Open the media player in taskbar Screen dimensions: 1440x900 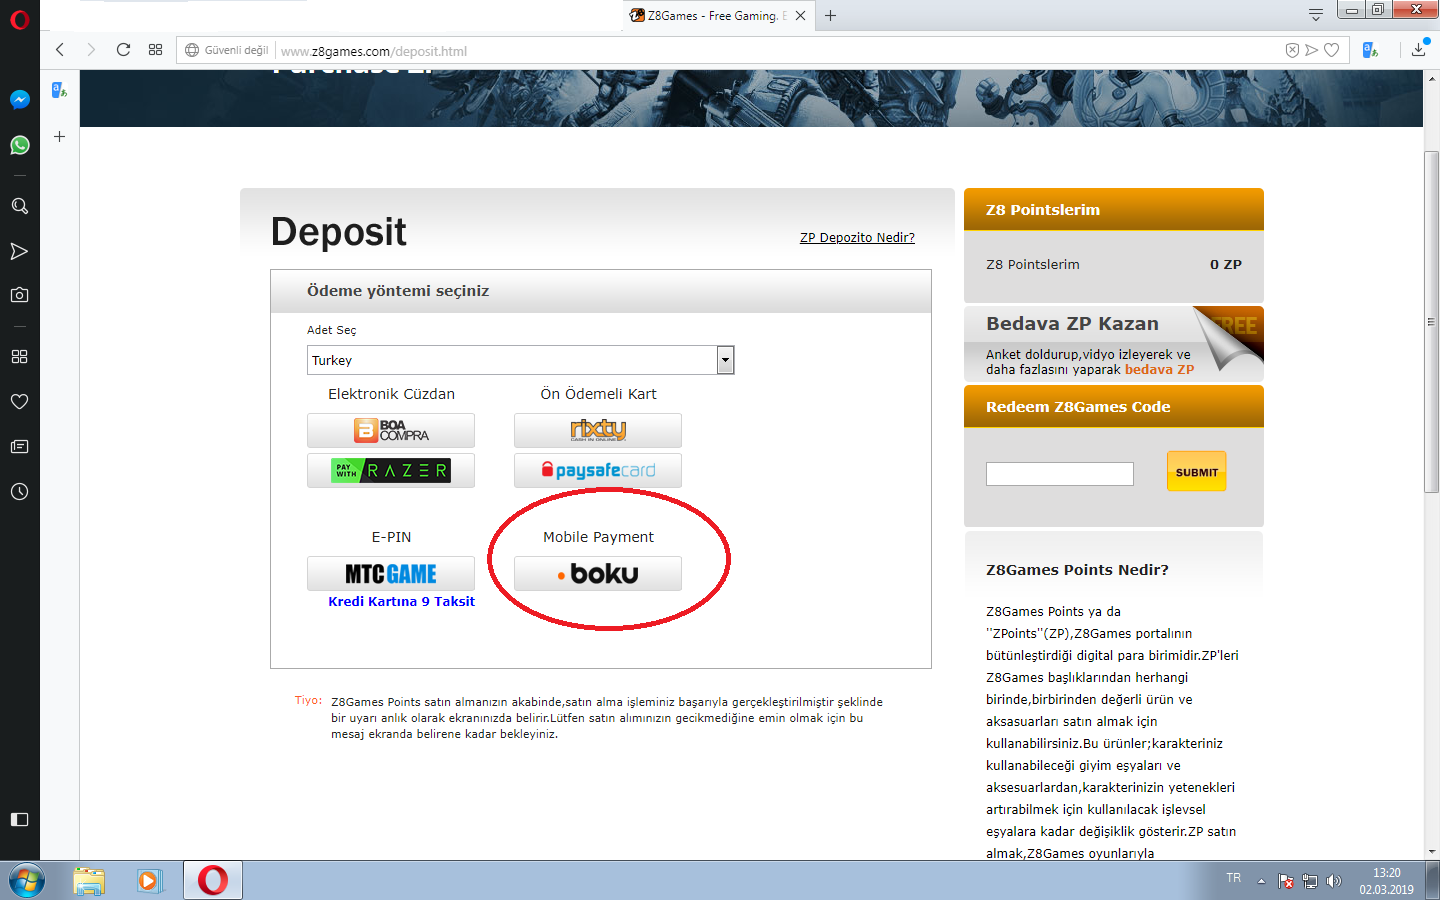(149, 881)
